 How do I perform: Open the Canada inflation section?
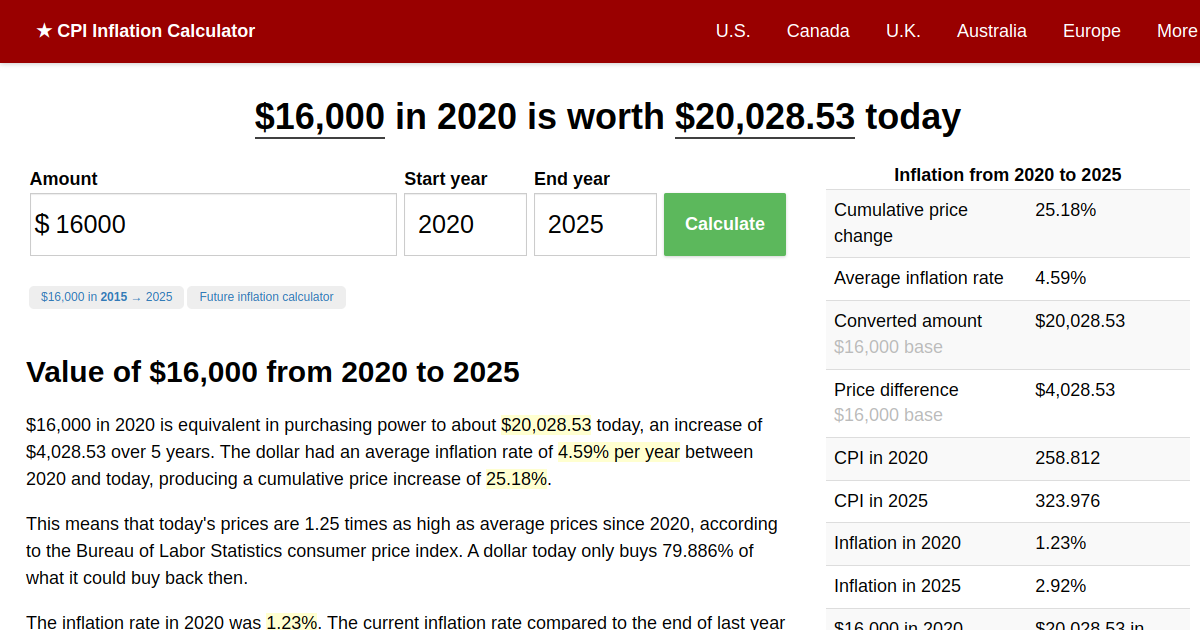818,31
